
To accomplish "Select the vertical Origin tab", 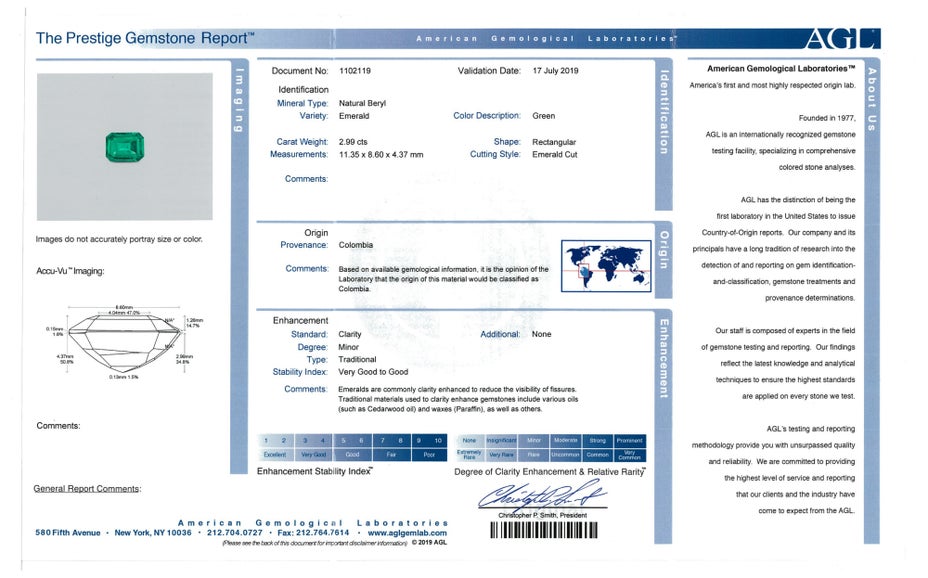I will (x=664, y=250).
